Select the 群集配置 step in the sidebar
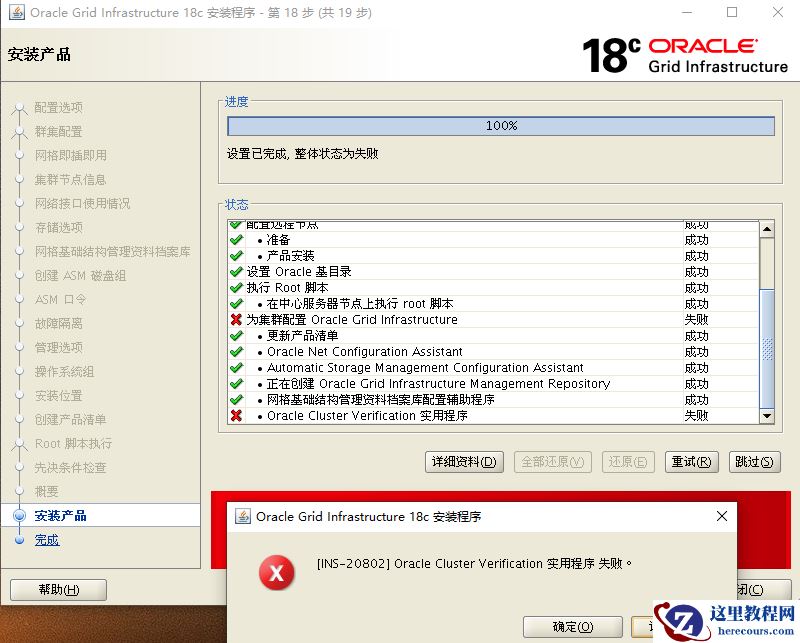800x643 pixels. tap(58, 132)
